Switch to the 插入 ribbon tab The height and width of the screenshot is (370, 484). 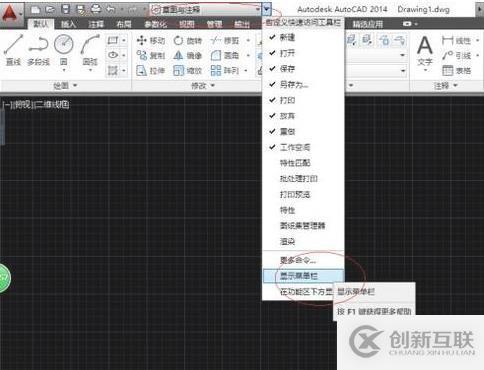tap(69, 24)
